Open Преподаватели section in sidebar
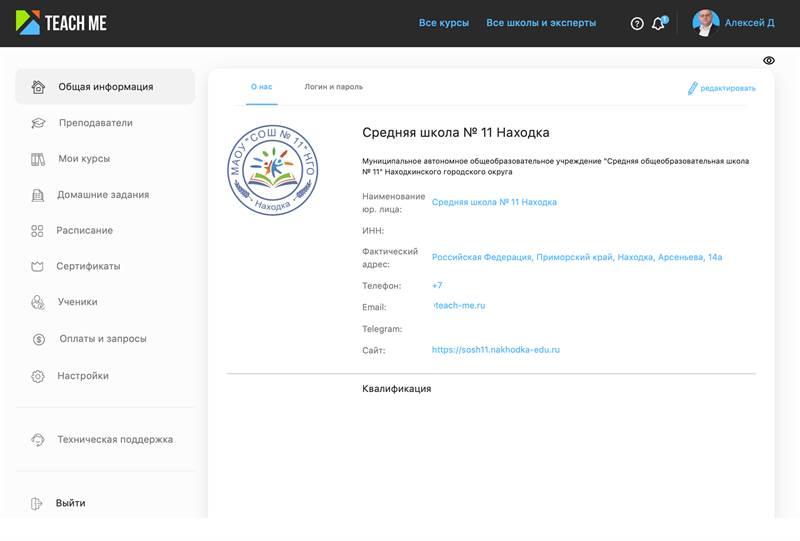Screen dimensions: 800x541 [x=95, y=123]
